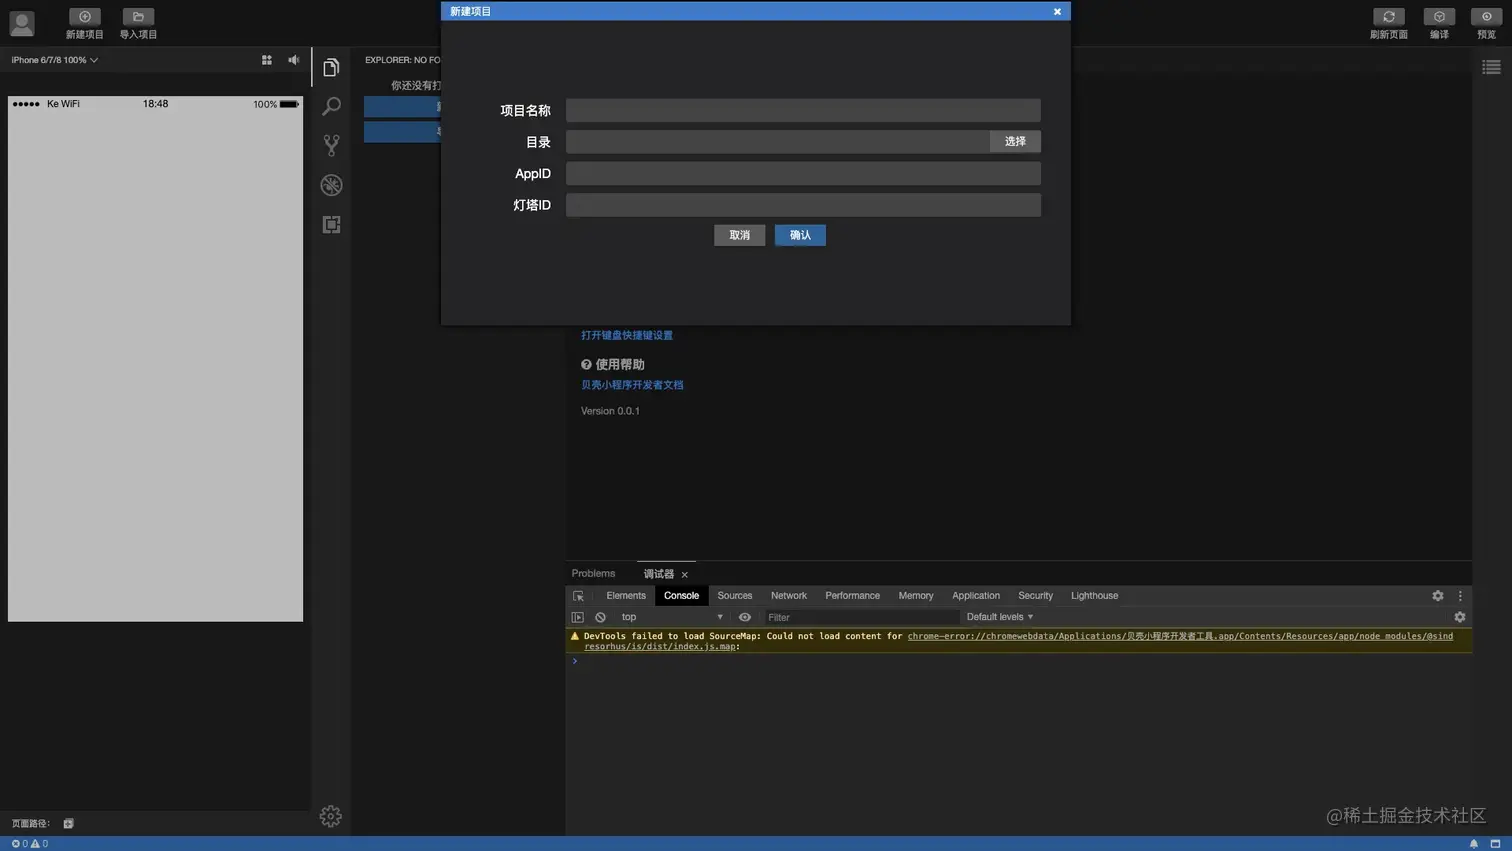Close the 新建项目 dialog
The image size is (1512, 851).
[1057, 11]
